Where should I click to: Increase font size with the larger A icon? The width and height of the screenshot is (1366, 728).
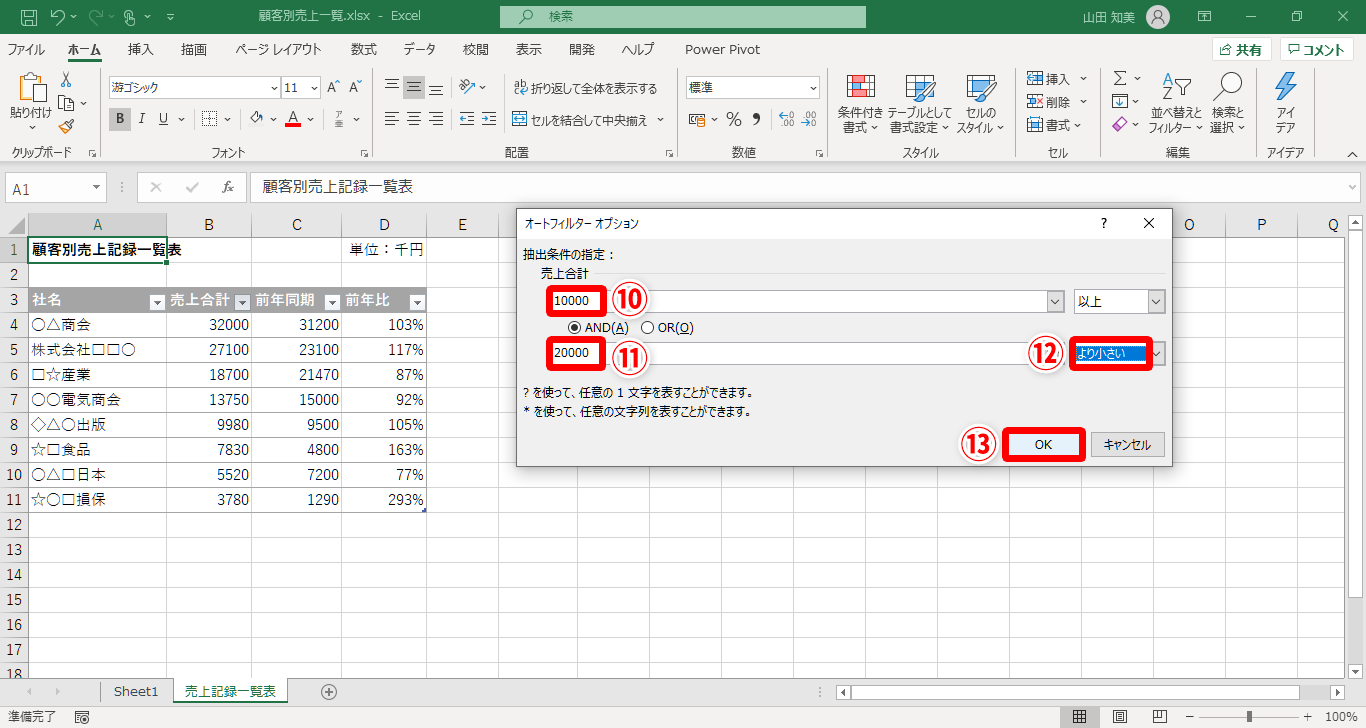[x=333, y=88]
